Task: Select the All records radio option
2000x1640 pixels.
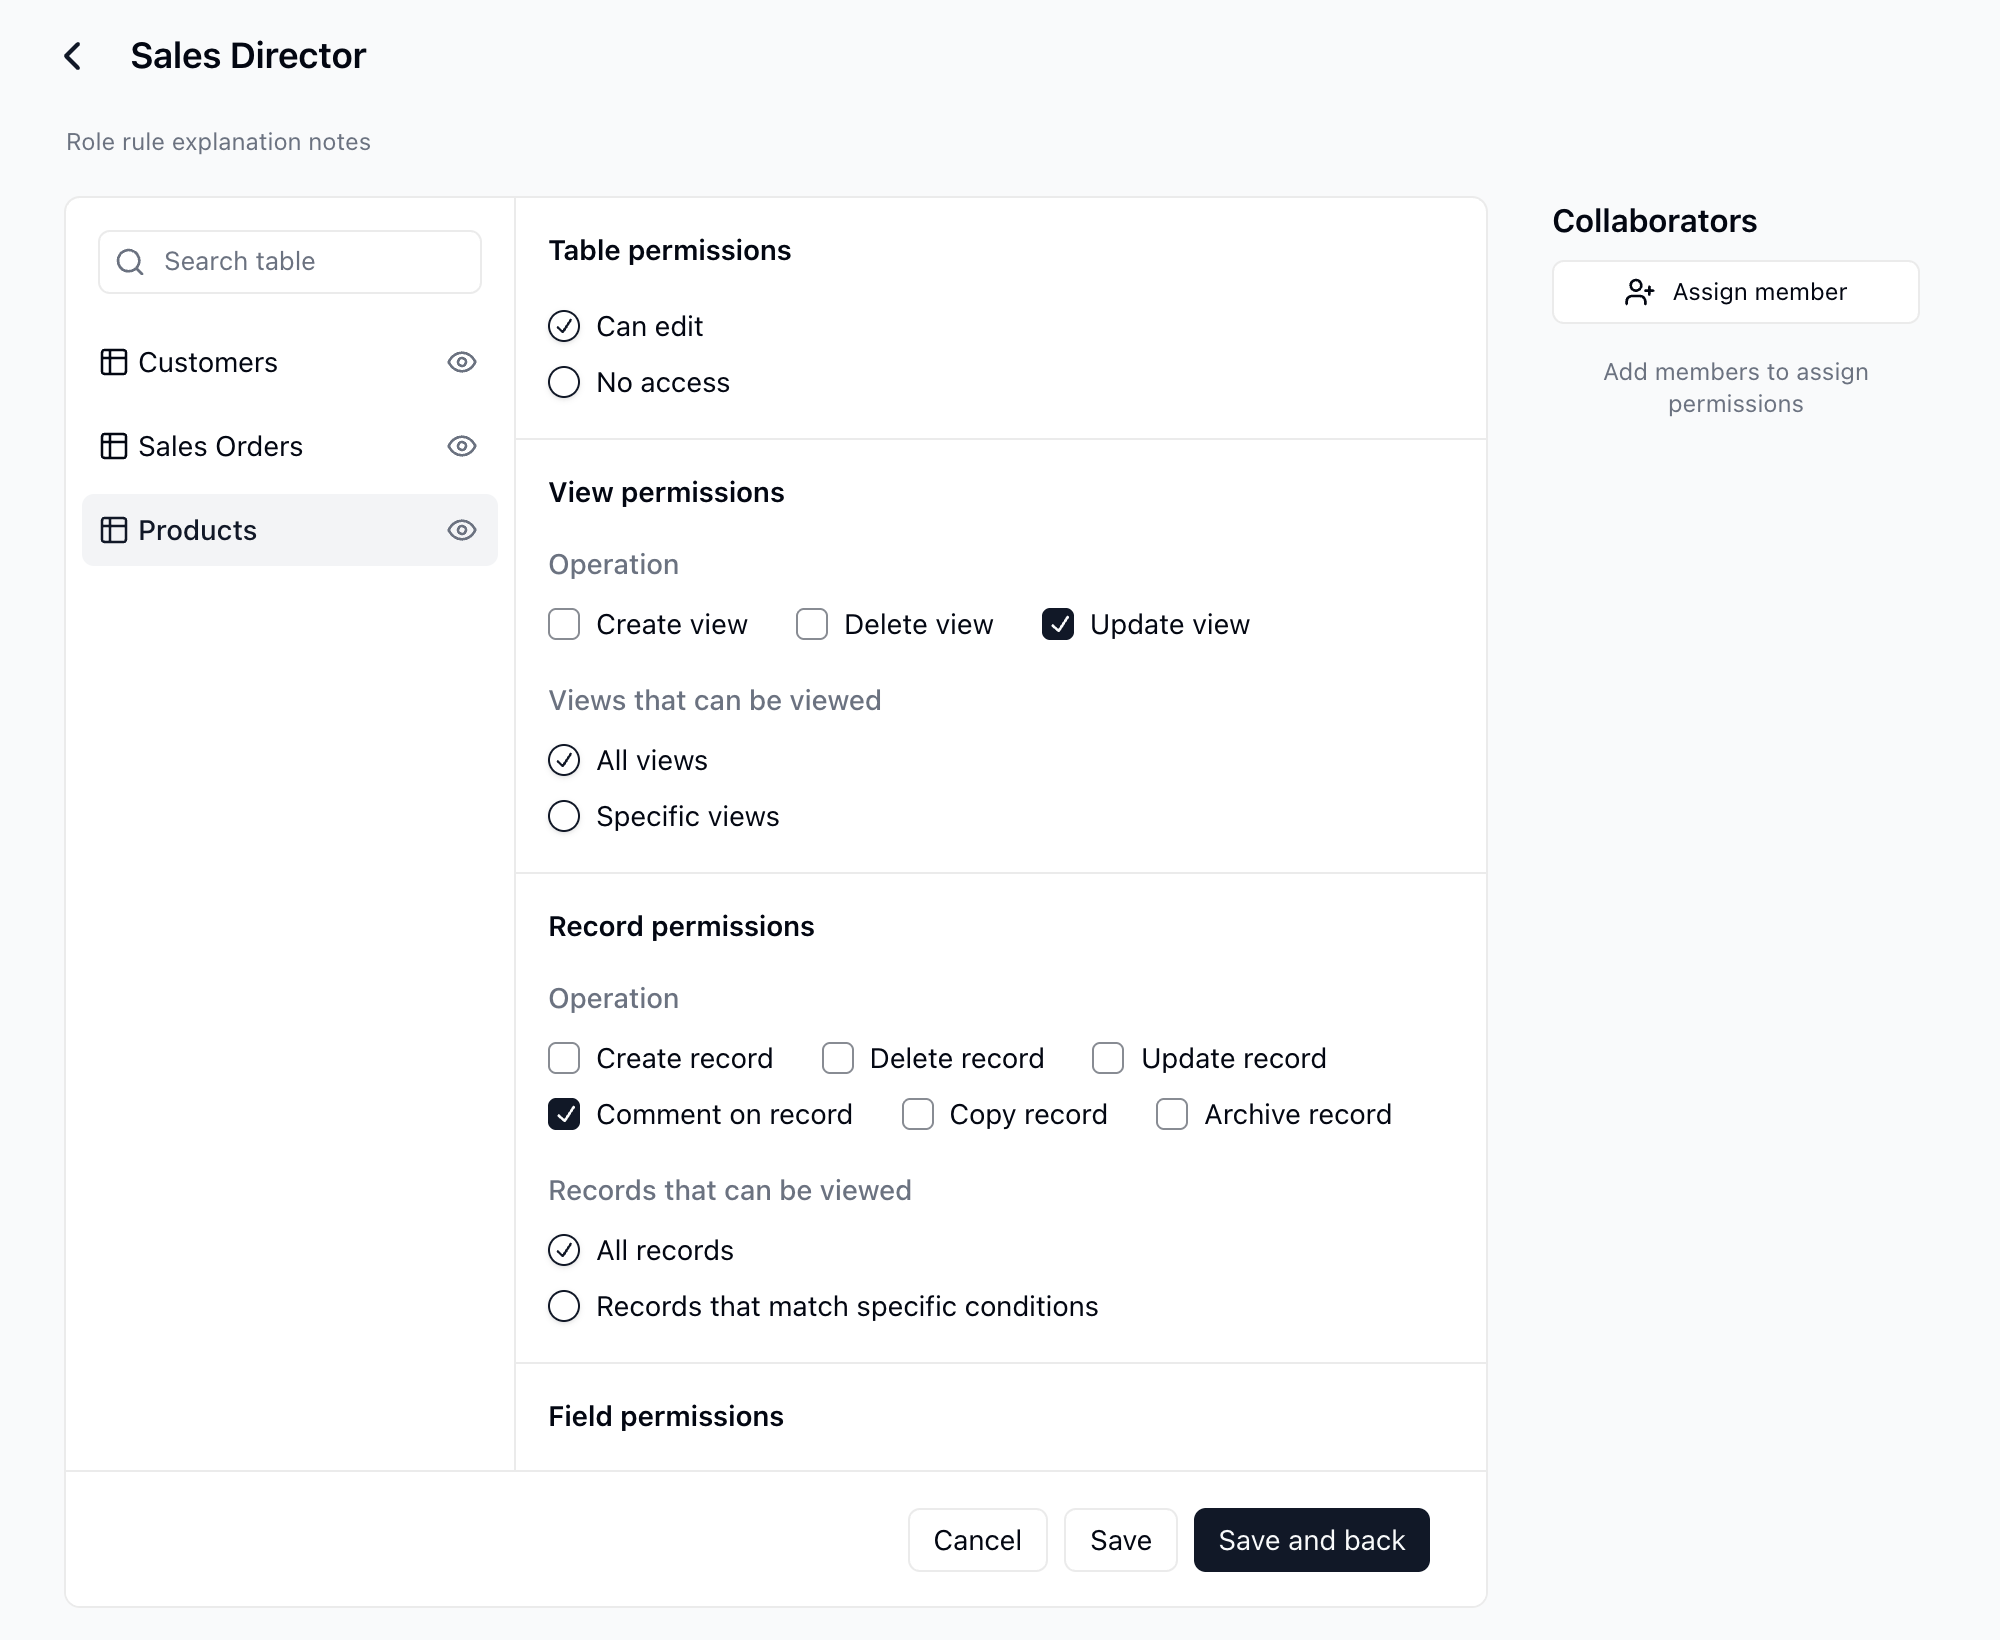Action: click(x=564, y=1250)
